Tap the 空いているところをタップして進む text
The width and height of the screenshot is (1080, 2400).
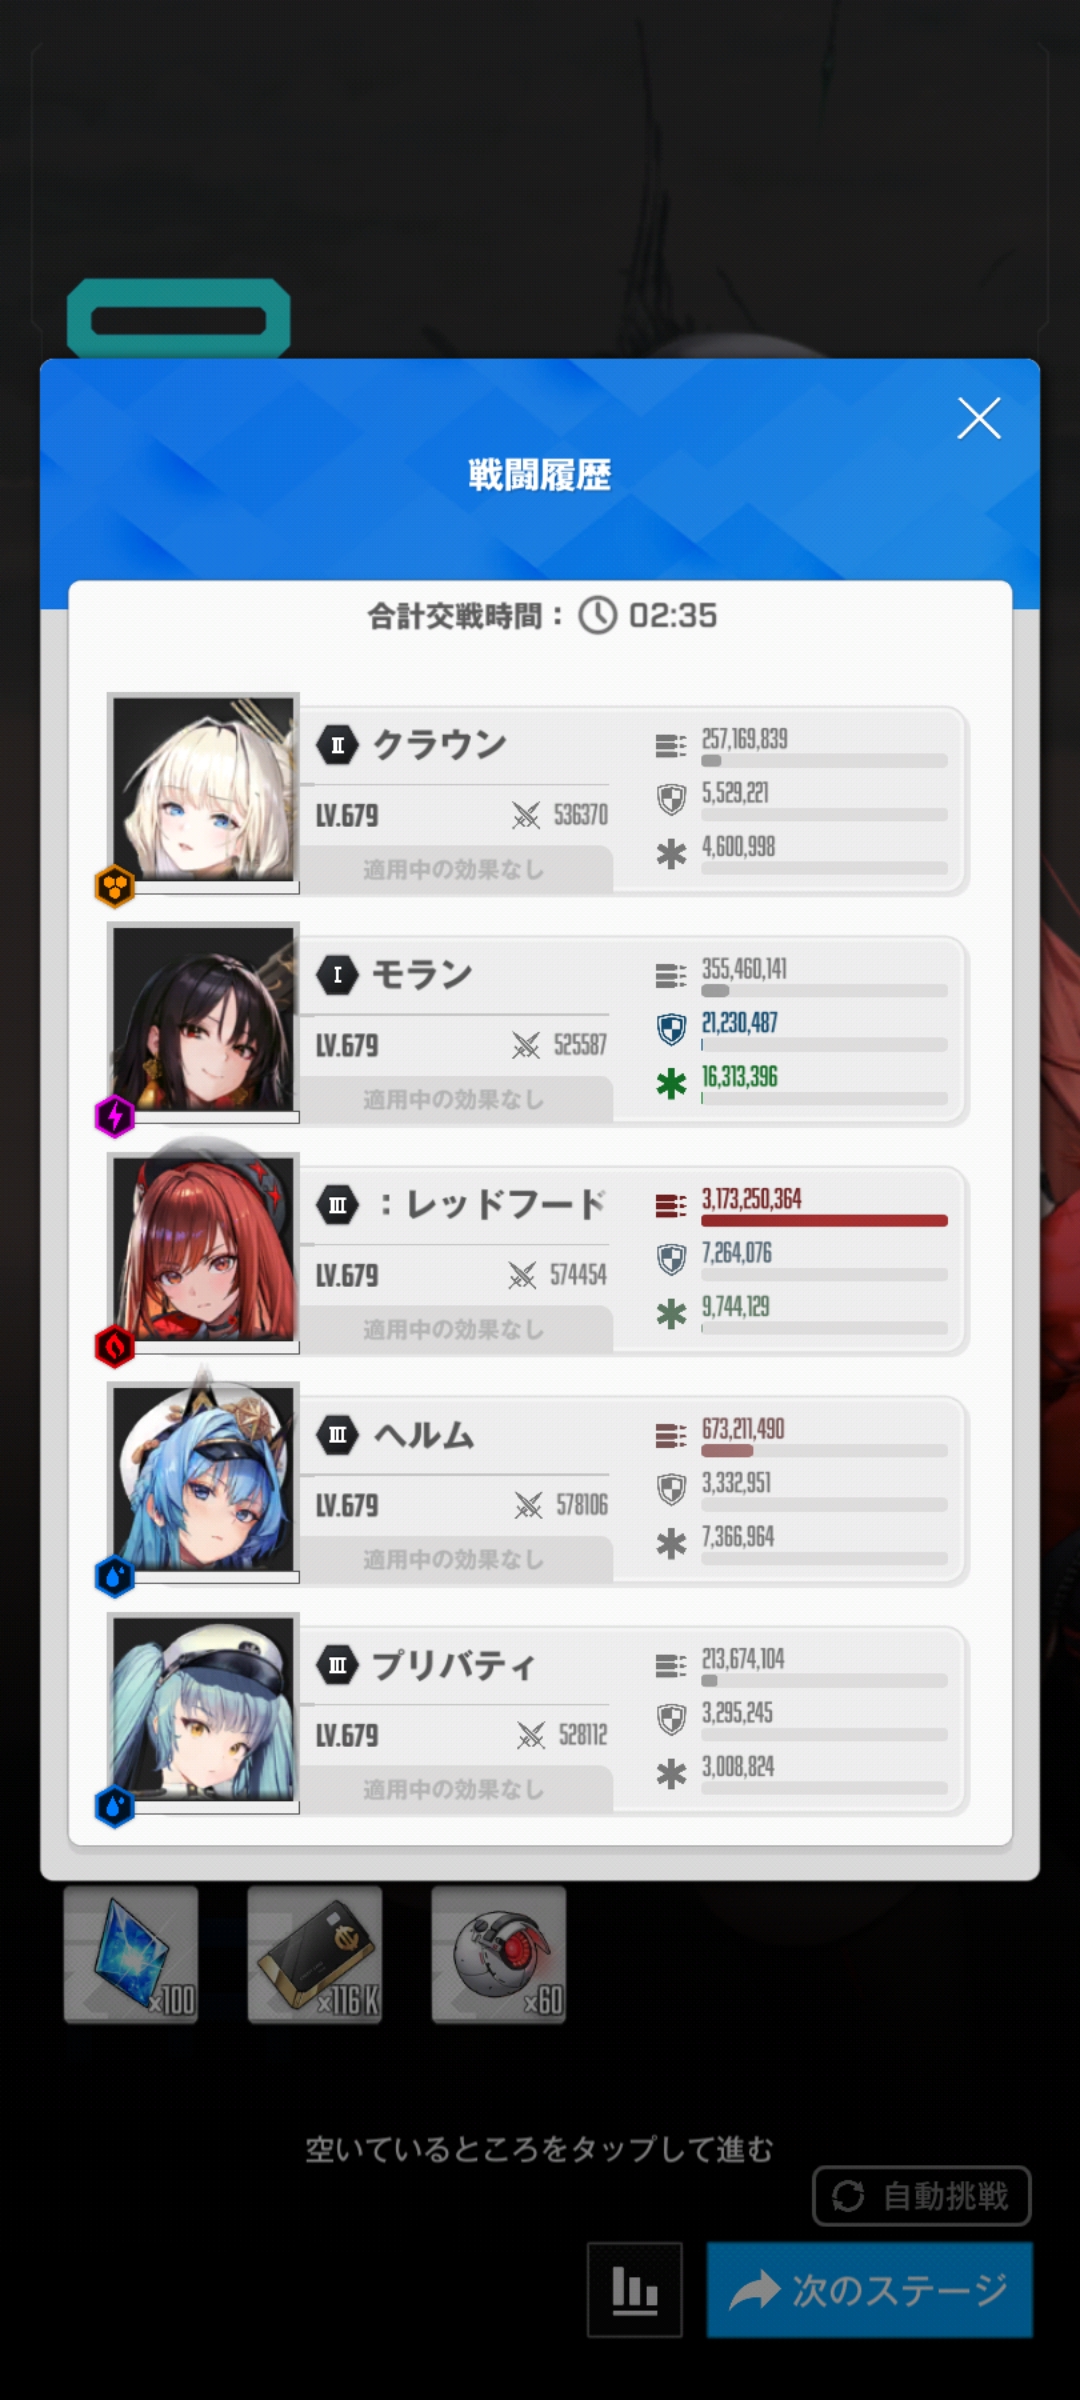pyautogui.click(x=539, y=2149)
